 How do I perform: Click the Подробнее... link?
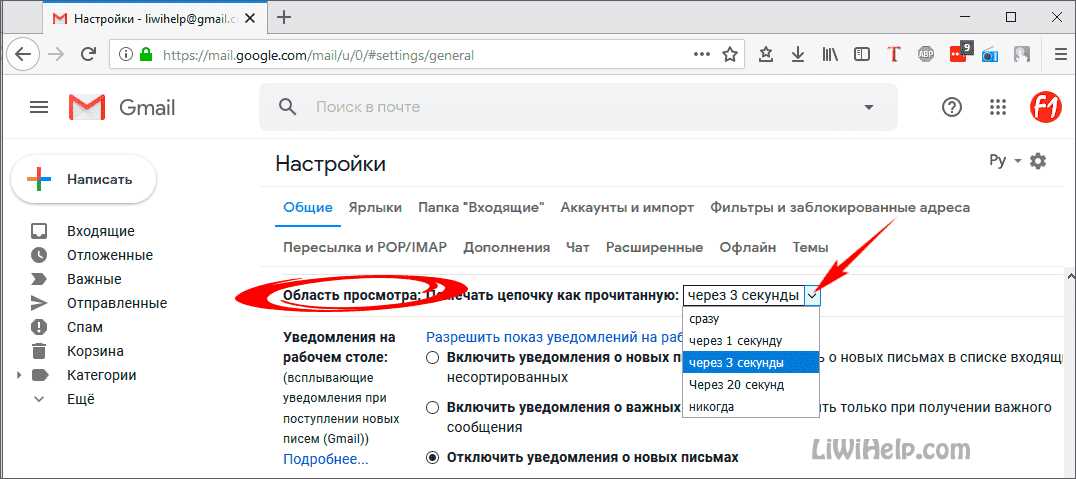point(325,459)
